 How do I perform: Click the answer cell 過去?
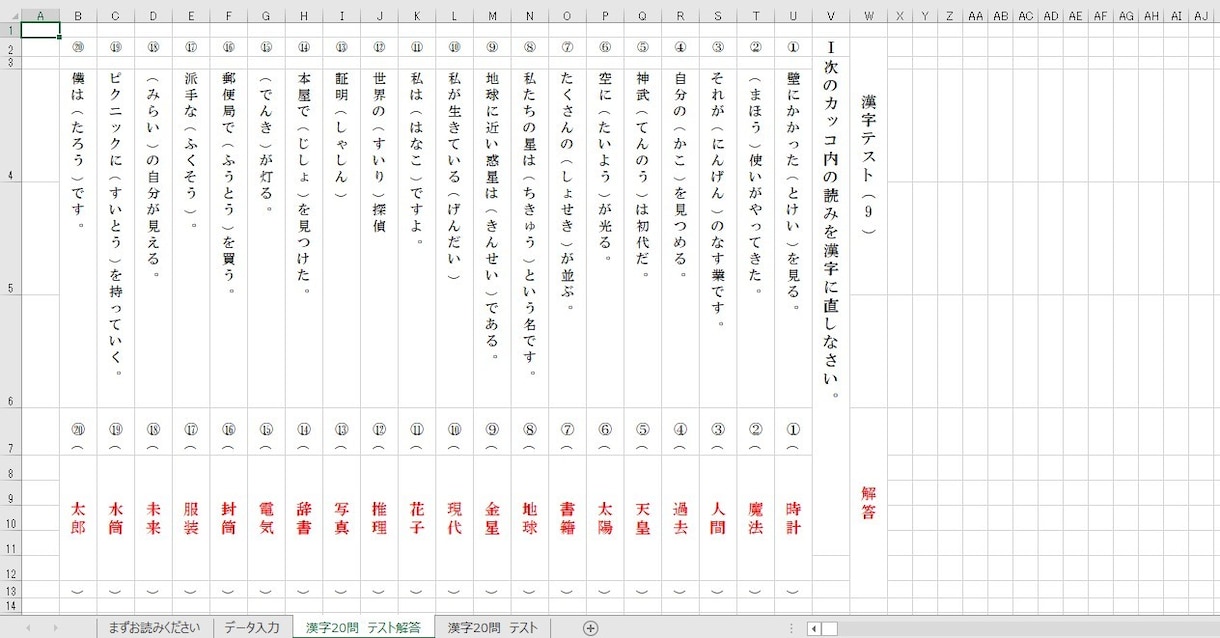click(680, 518)
